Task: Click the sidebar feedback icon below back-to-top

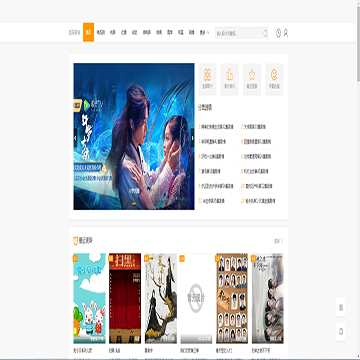Action: [341, 331]
